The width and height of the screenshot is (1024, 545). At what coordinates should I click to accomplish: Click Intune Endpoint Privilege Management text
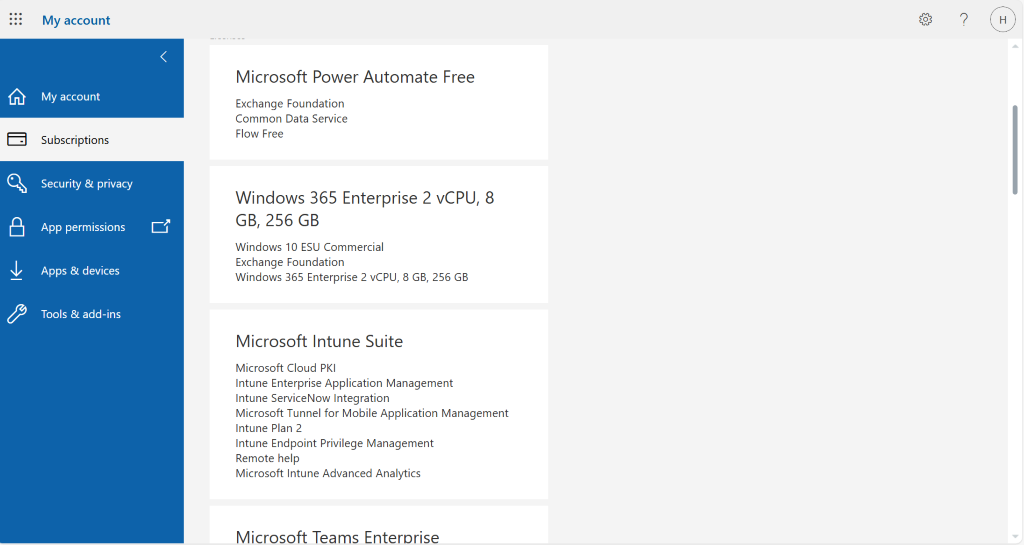pos(334,443)
